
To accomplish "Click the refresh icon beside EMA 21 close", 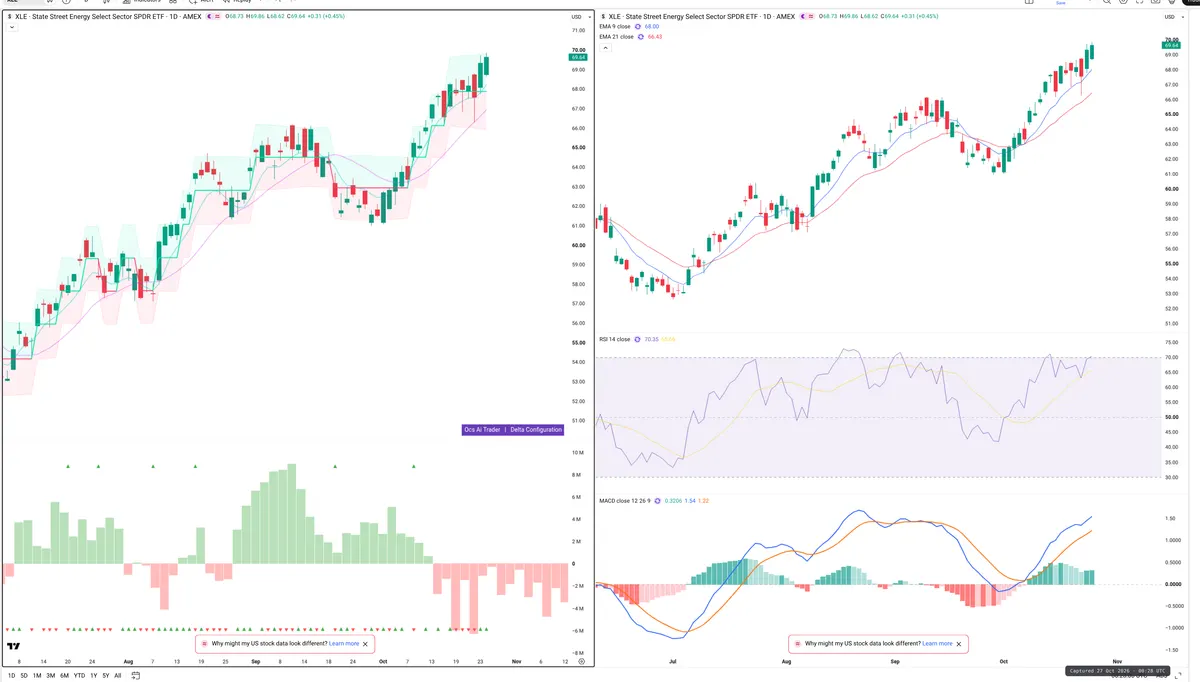I will [x=642, y=36].
